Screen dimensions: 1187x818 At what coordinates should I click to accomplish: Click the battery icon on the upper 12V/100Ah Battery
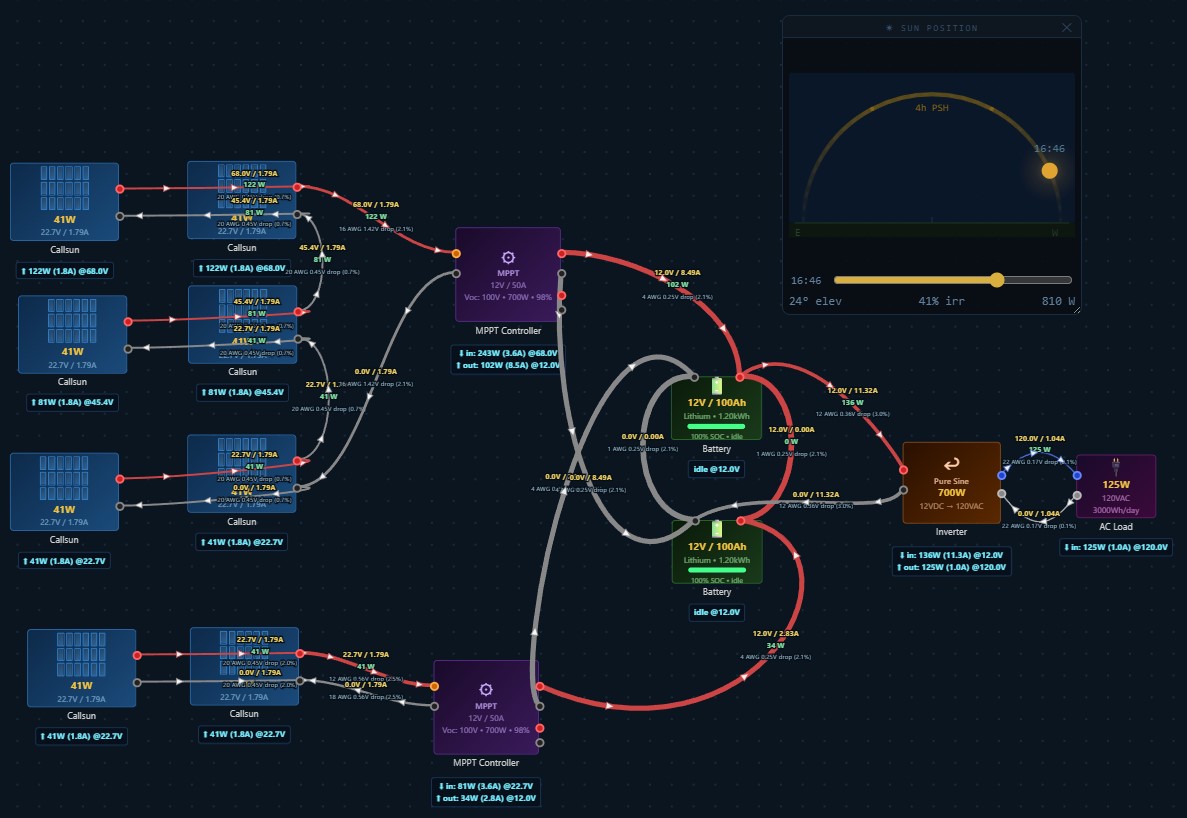point(716,386)
